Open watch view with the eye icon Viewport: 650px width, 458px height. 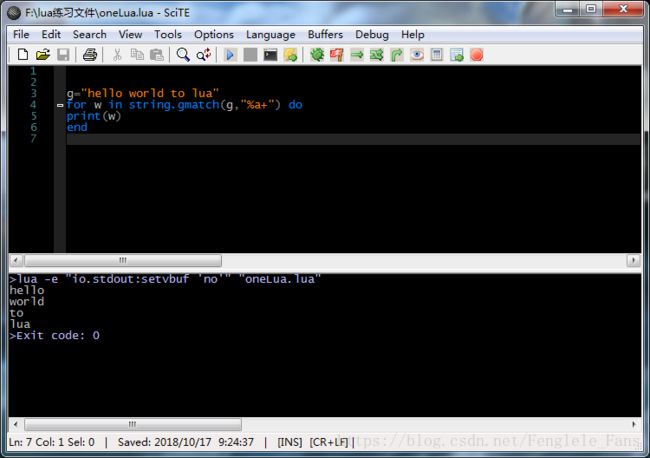pyautogui.click(x=417, y=55)
